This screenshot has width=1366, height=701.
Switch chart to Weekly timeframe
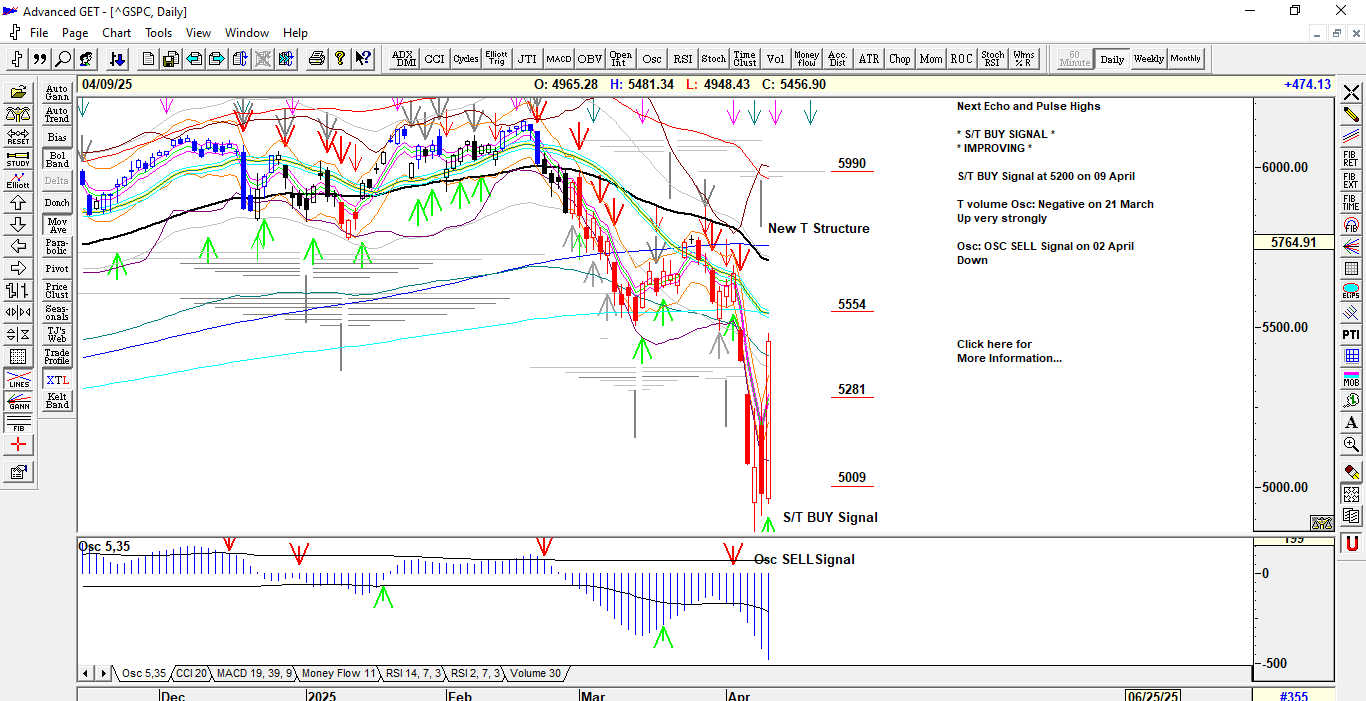pos(1148,59)
